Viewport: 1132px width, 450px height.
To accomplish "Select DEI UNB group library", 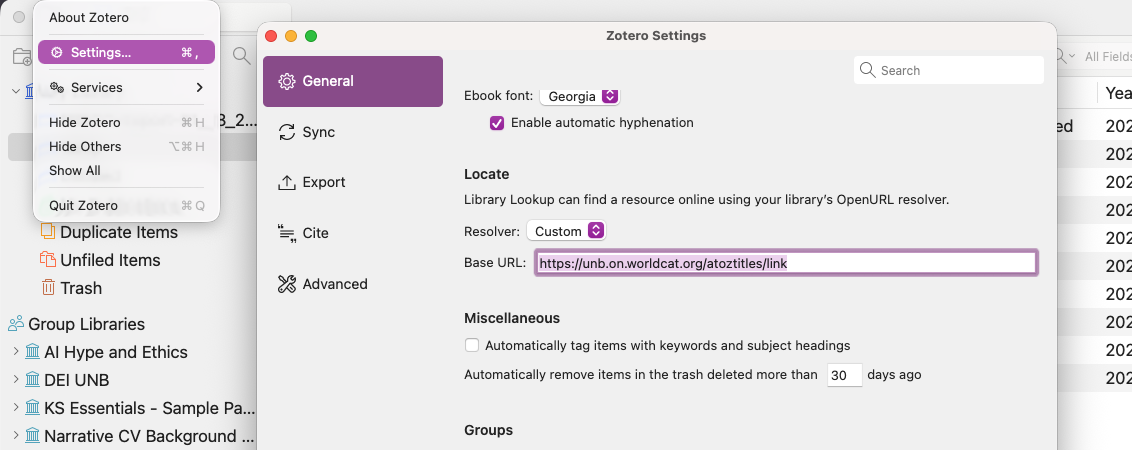I will [77, 380].
